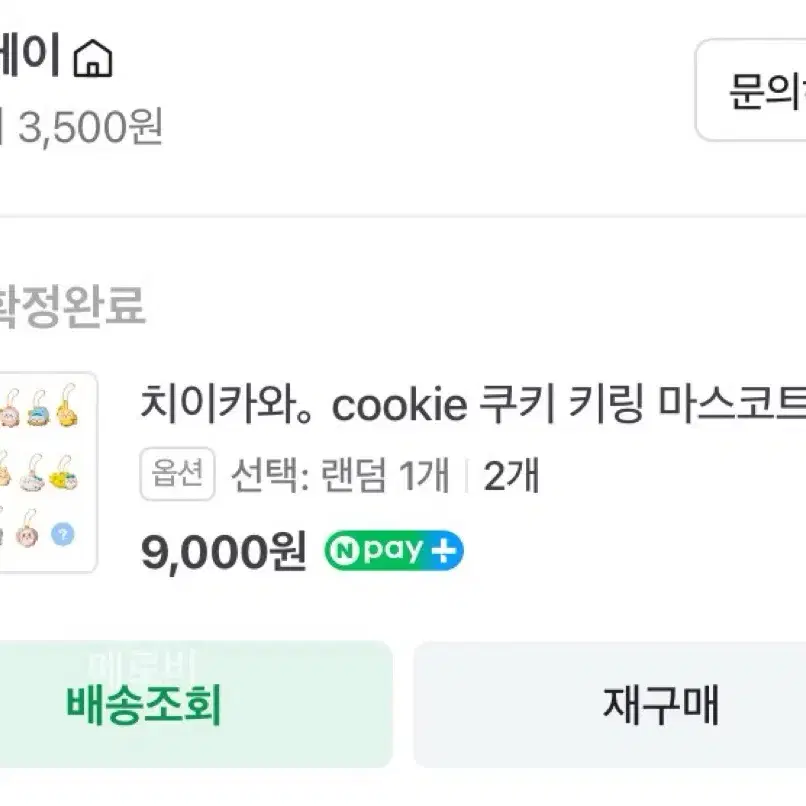The height and width of the screenshot is (806, 806).
Task: Click the 옵션 option badge
Action: pyautogui.click(x=177, y=473)
